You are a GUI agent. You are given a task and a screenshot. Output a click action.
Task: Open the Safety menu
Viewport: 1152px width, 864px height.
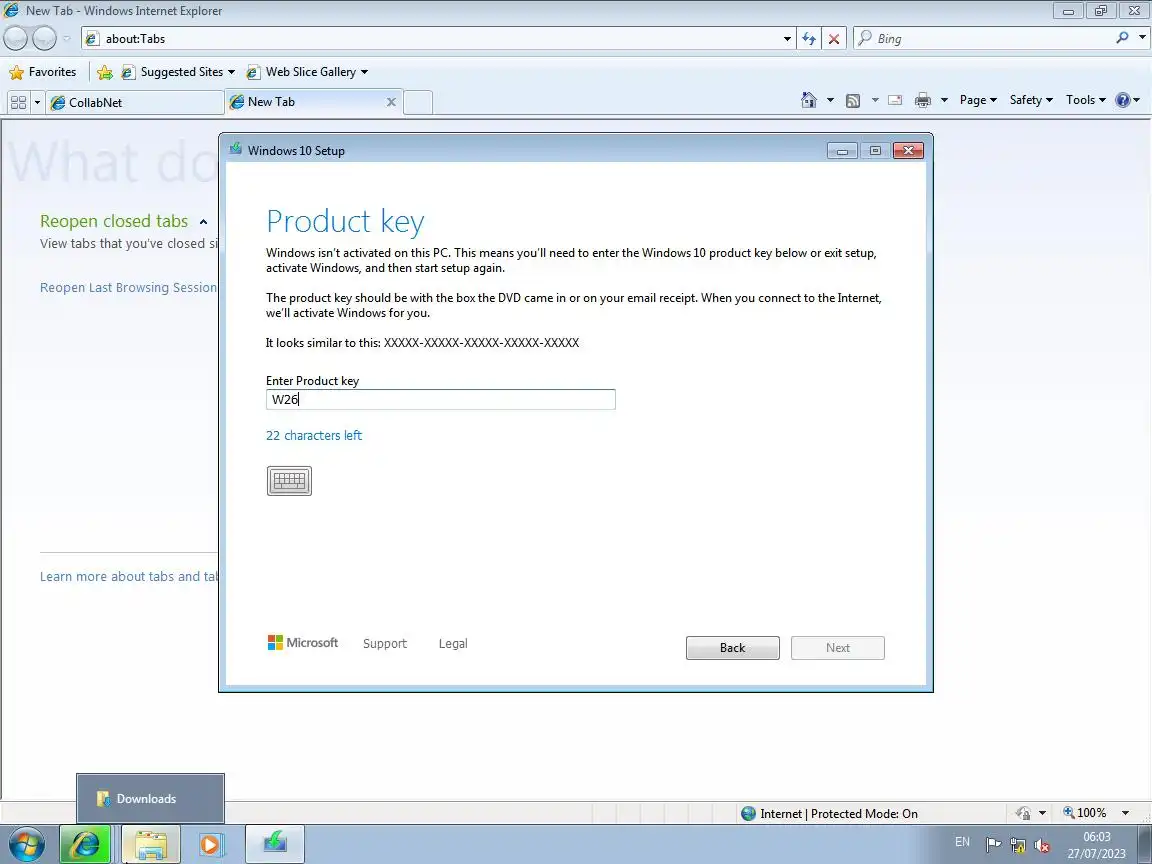click(1031, 100)
